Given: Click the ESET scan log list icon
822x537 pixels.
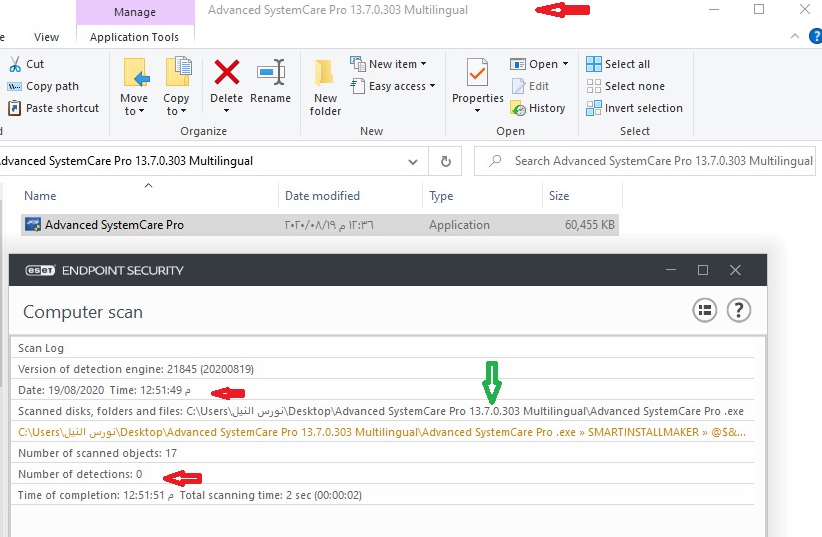Looking at the screenshot, I should click(704, 310).
